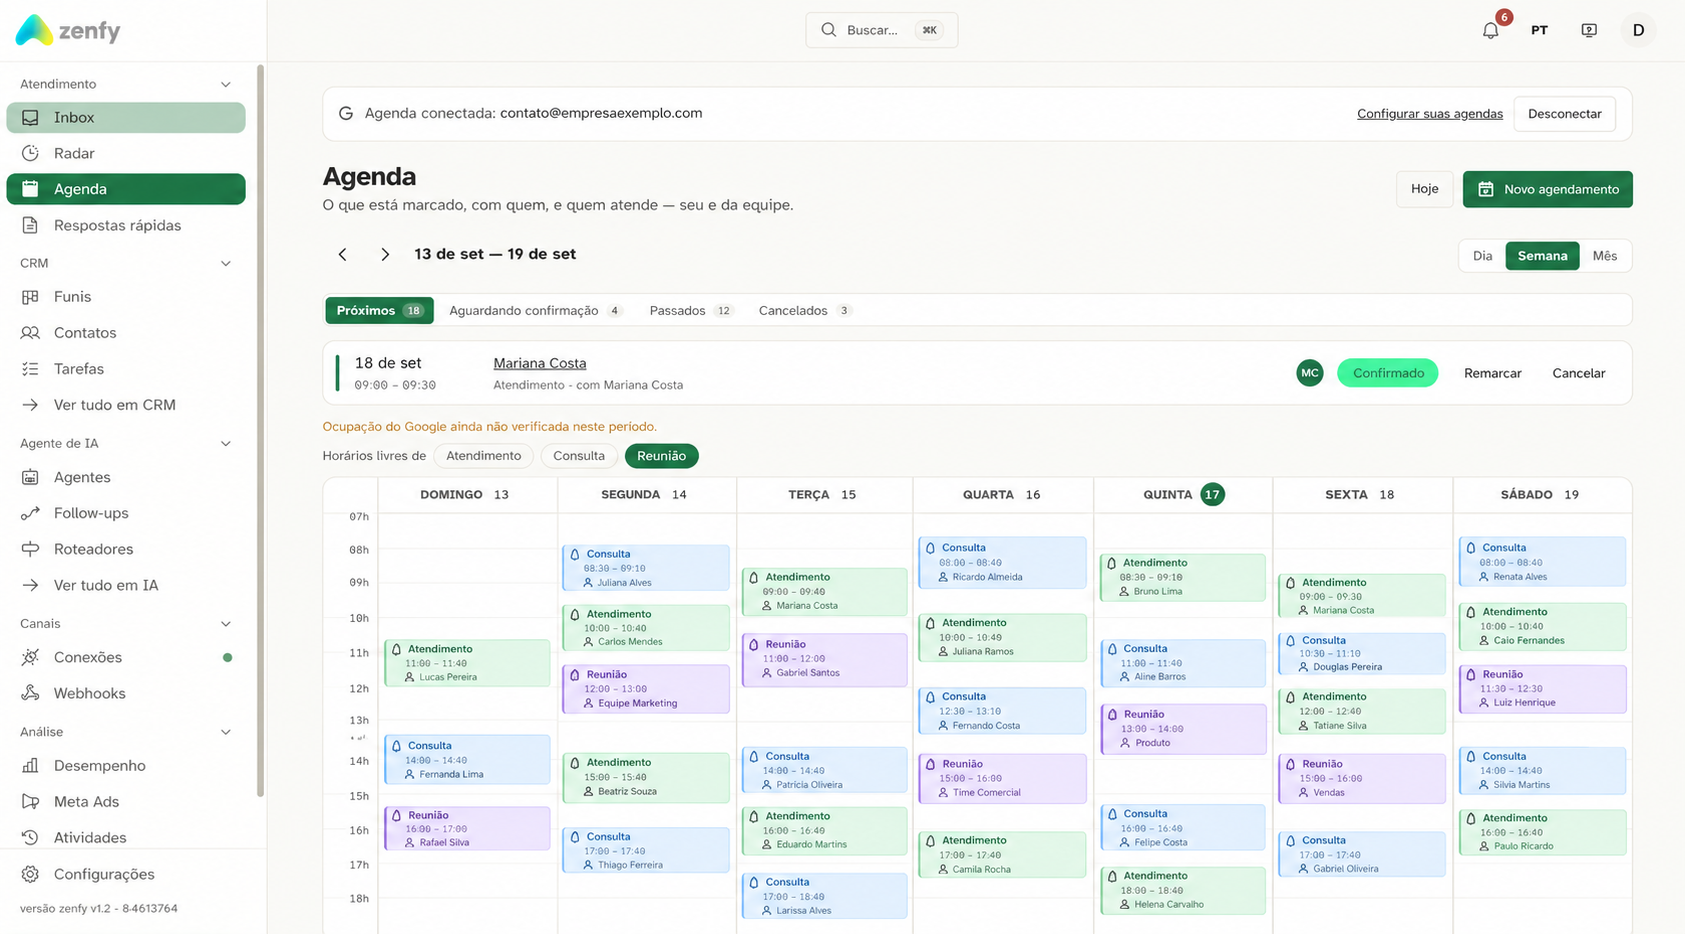
Task: Open Webhooks in the sidebar
Action: (x=126, y=693)
